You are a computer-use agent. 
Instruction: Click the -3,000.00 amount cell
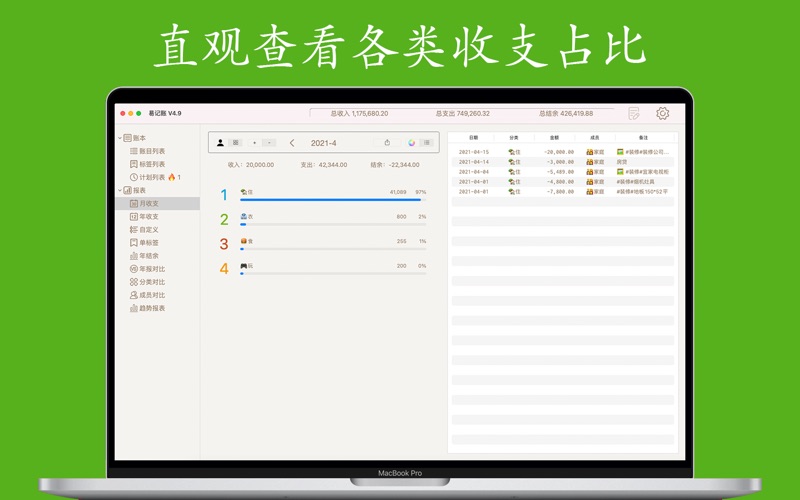[560, 162]
